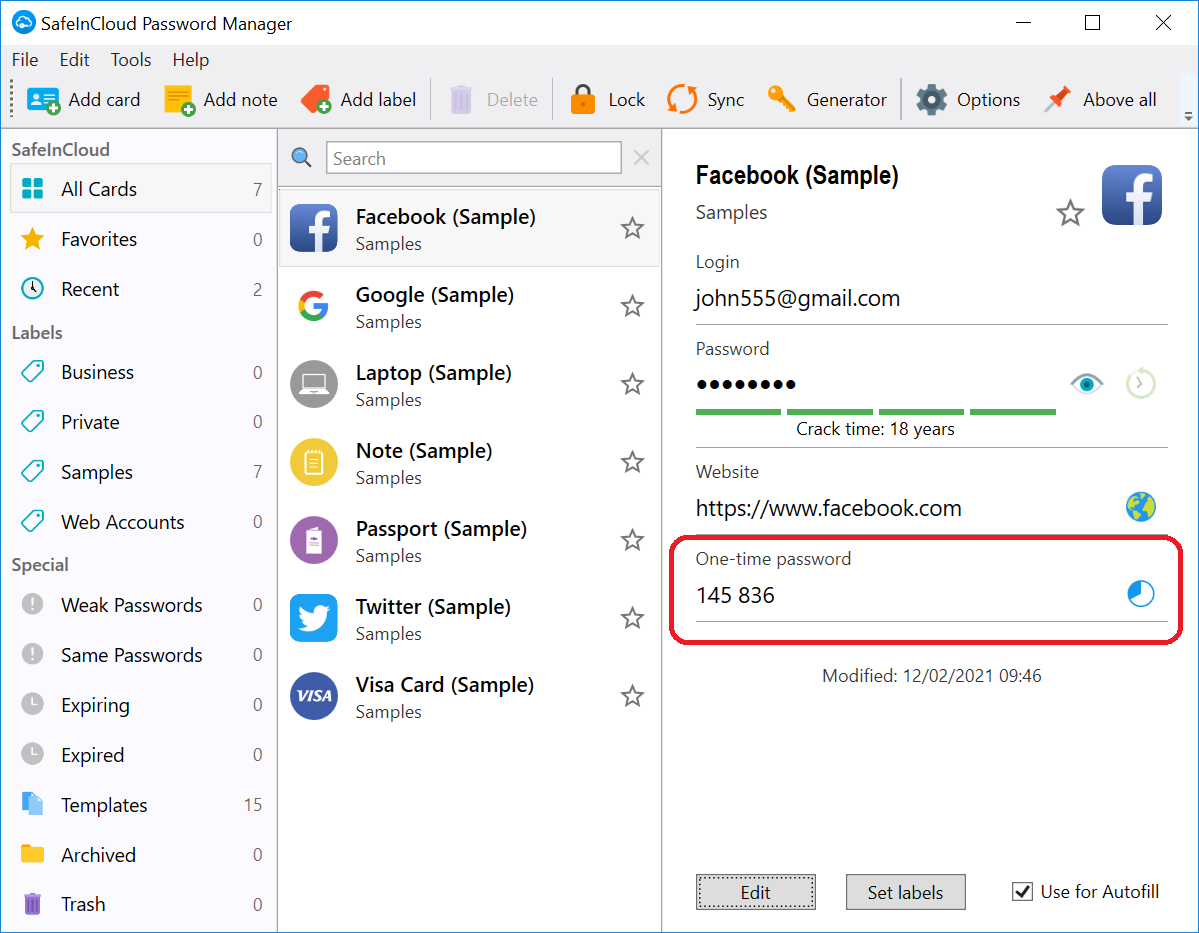Click the large Facebook logo in details

point(1132,195)
